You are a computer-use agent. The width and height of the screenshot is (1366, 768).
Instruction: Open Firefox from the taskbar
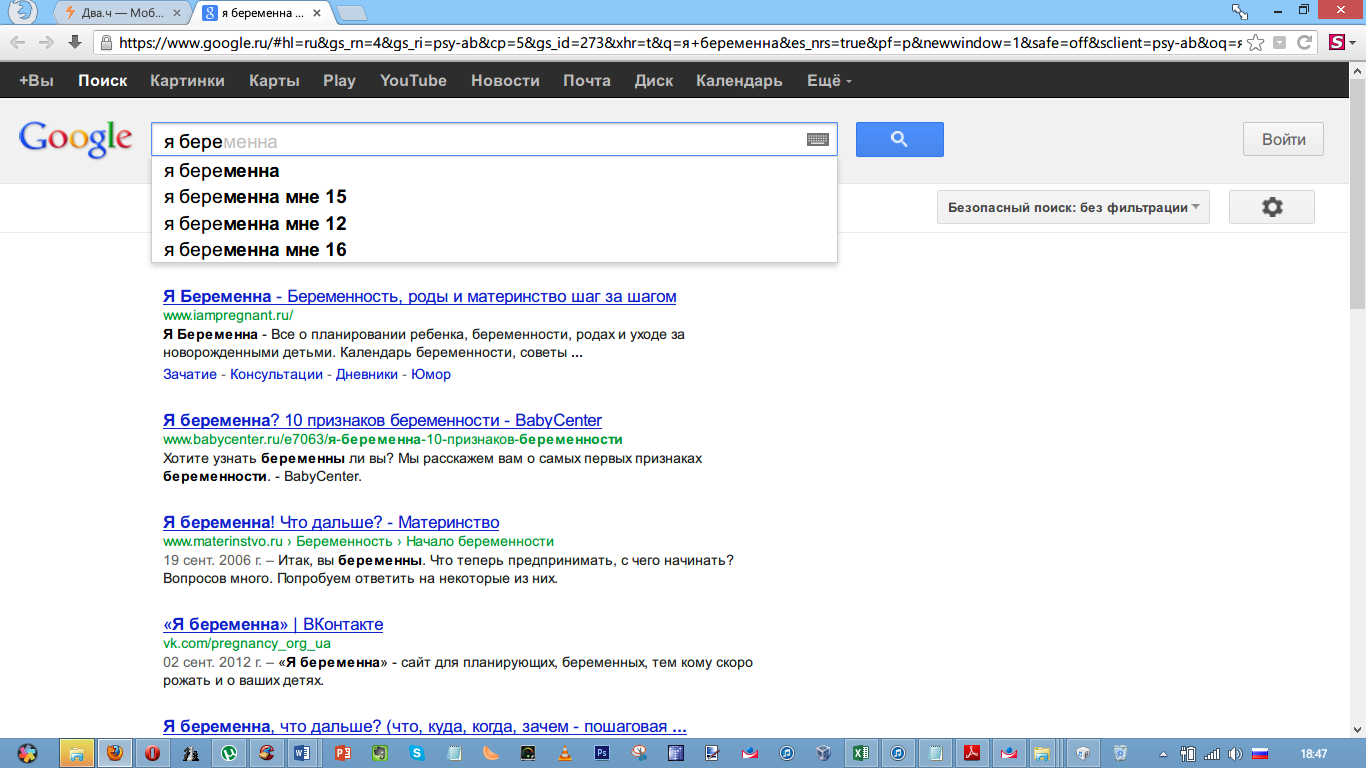pyautogui.click(x=115, y=753)
